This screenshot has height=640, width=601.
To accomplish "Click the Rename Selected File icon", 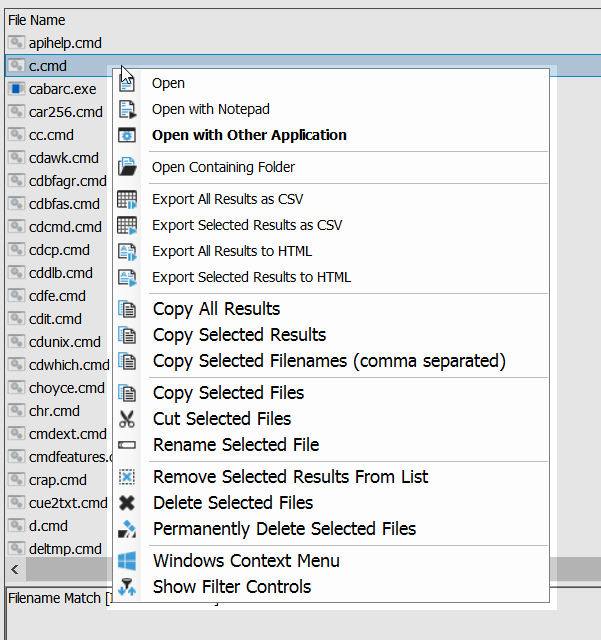I will point(127,445).
